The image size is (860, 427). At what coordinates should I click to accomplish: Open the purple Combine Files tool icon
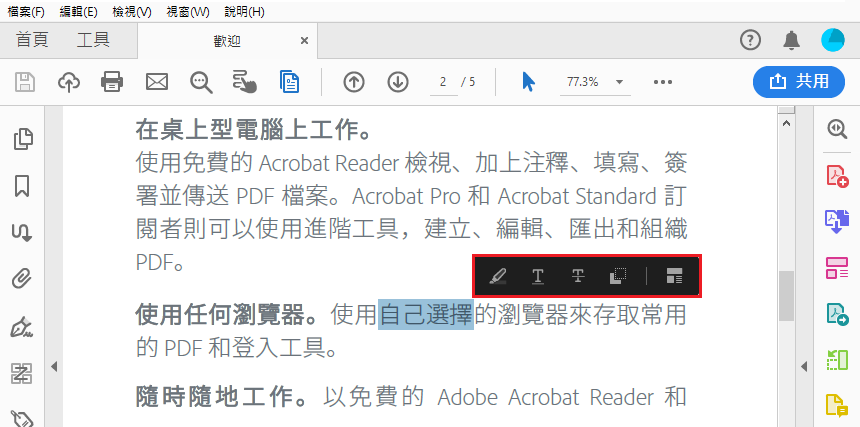[837, 221]
